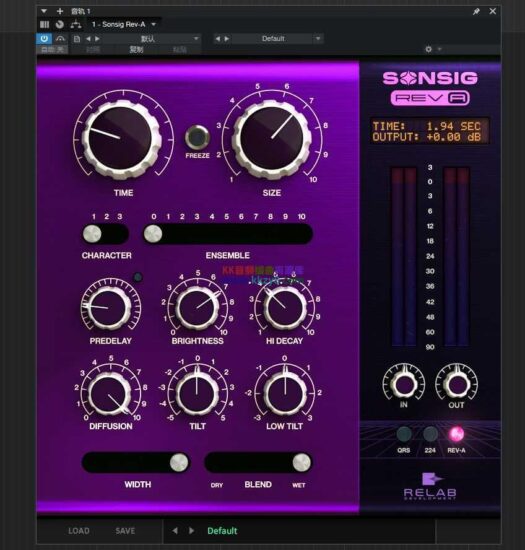Click the DIFFUSION knob
525x550 pixels.
(109, 394)
